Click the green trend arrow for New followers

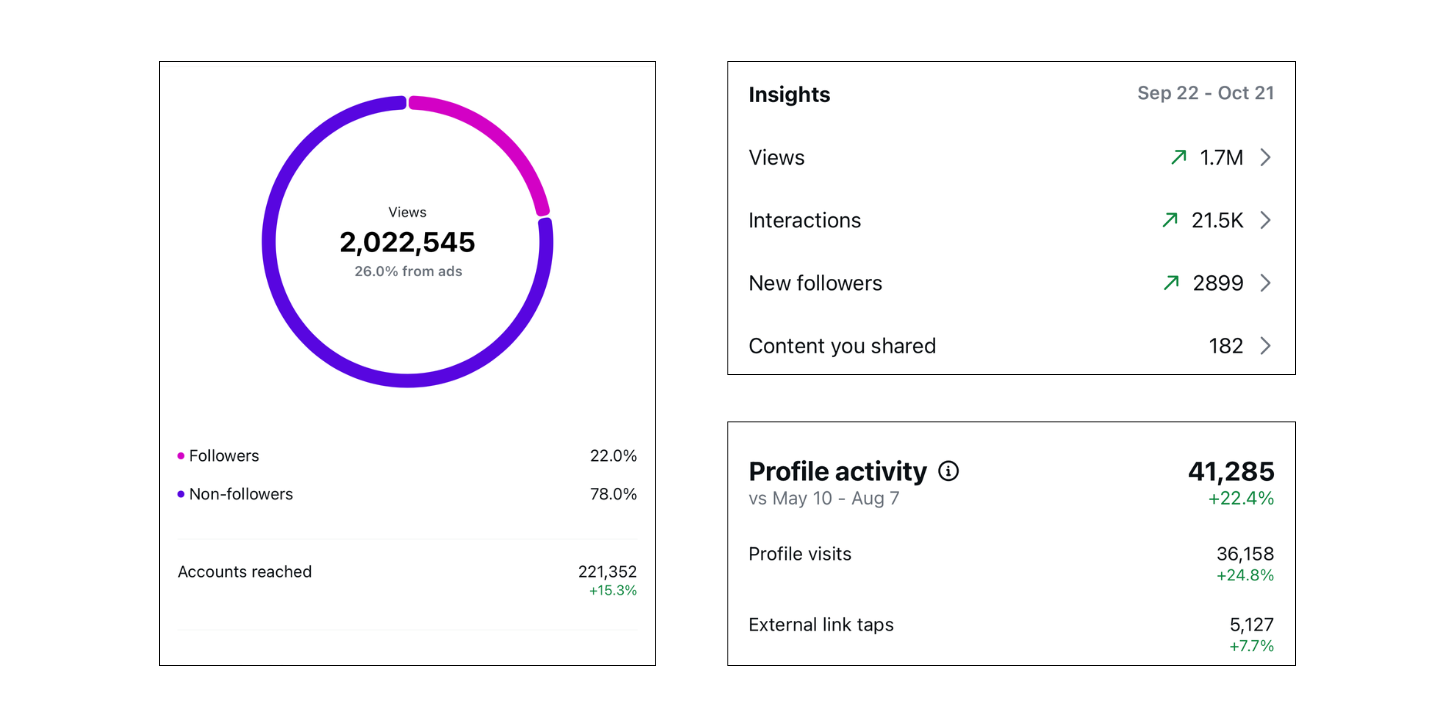point(1171,283)
